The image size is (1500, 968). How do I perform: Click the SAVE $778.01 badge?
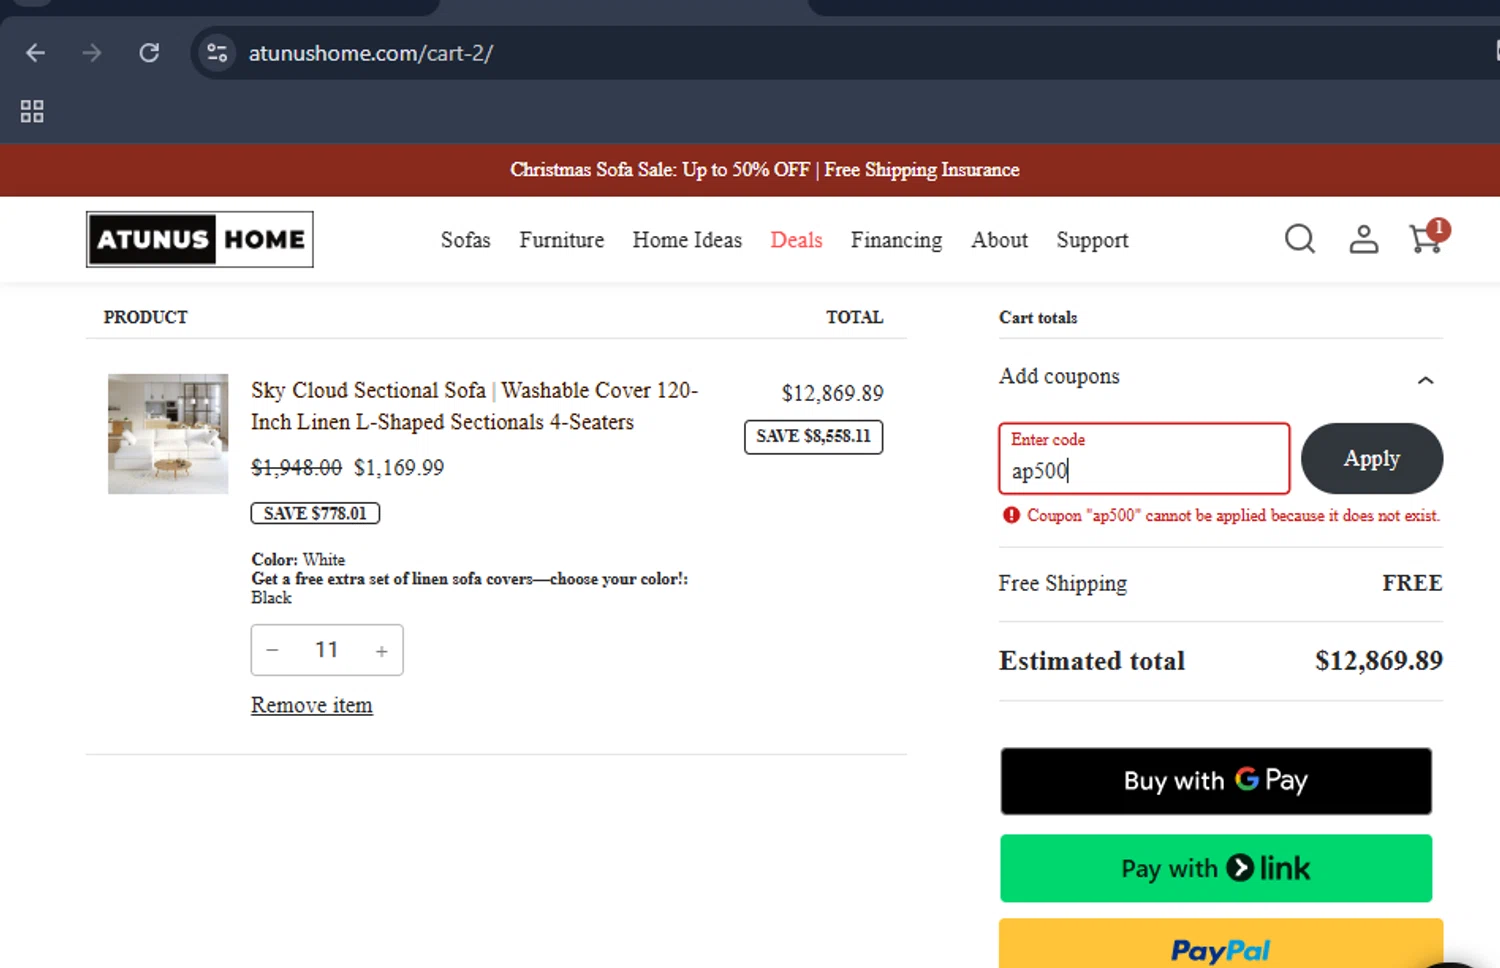pyautogui.click(x=315, y=513)
